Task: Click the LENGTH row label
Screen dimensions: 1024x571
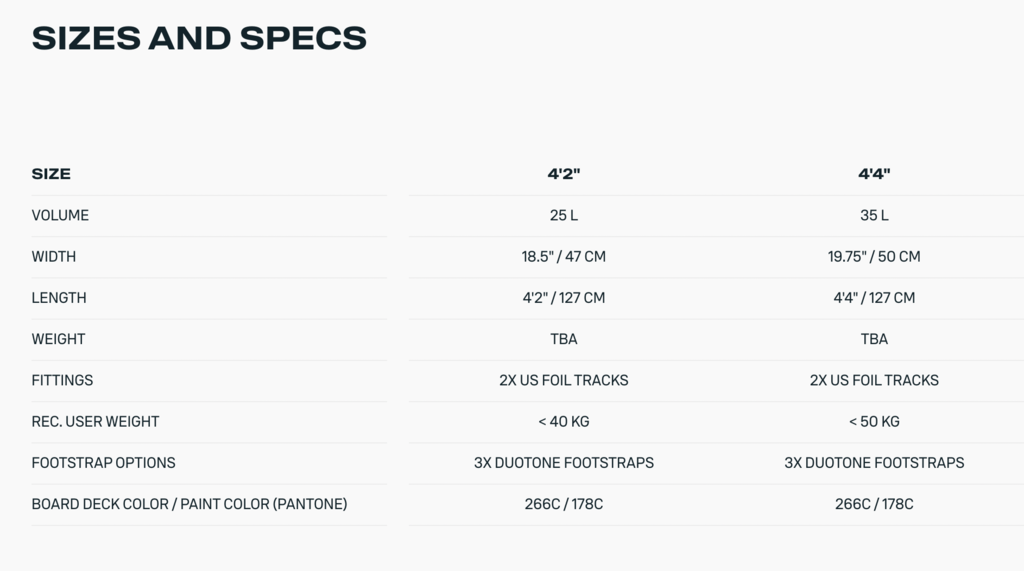Action: coord(59,298)
